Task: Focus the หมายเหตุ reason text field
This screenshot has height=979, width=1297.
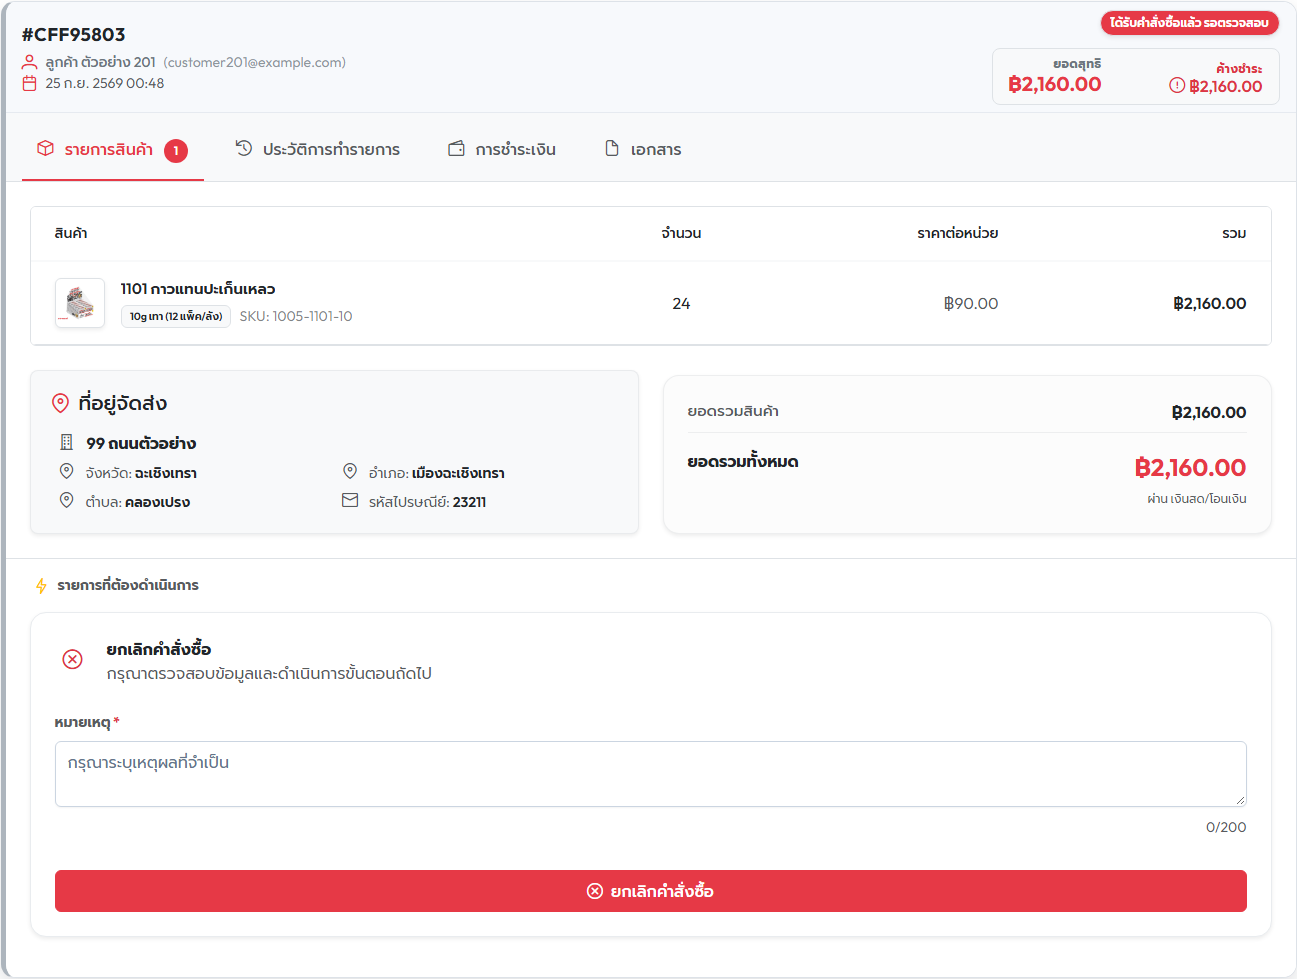Action: pyautogui.click(x=651, y=774)
